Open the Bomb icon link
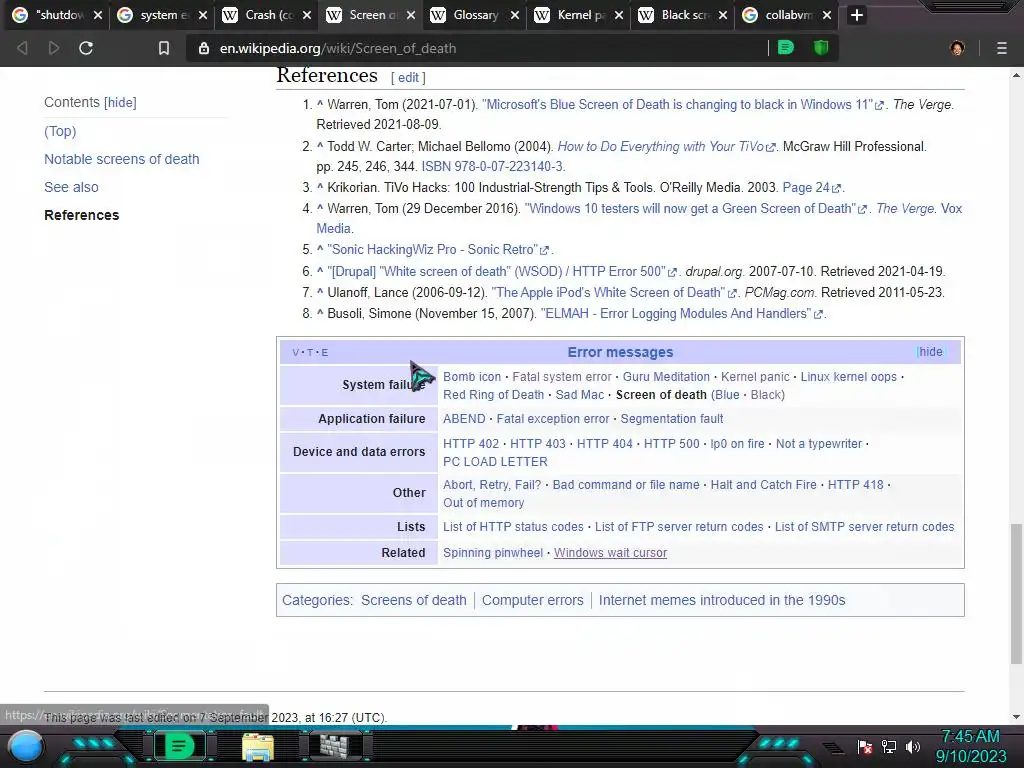 (472, 377)
